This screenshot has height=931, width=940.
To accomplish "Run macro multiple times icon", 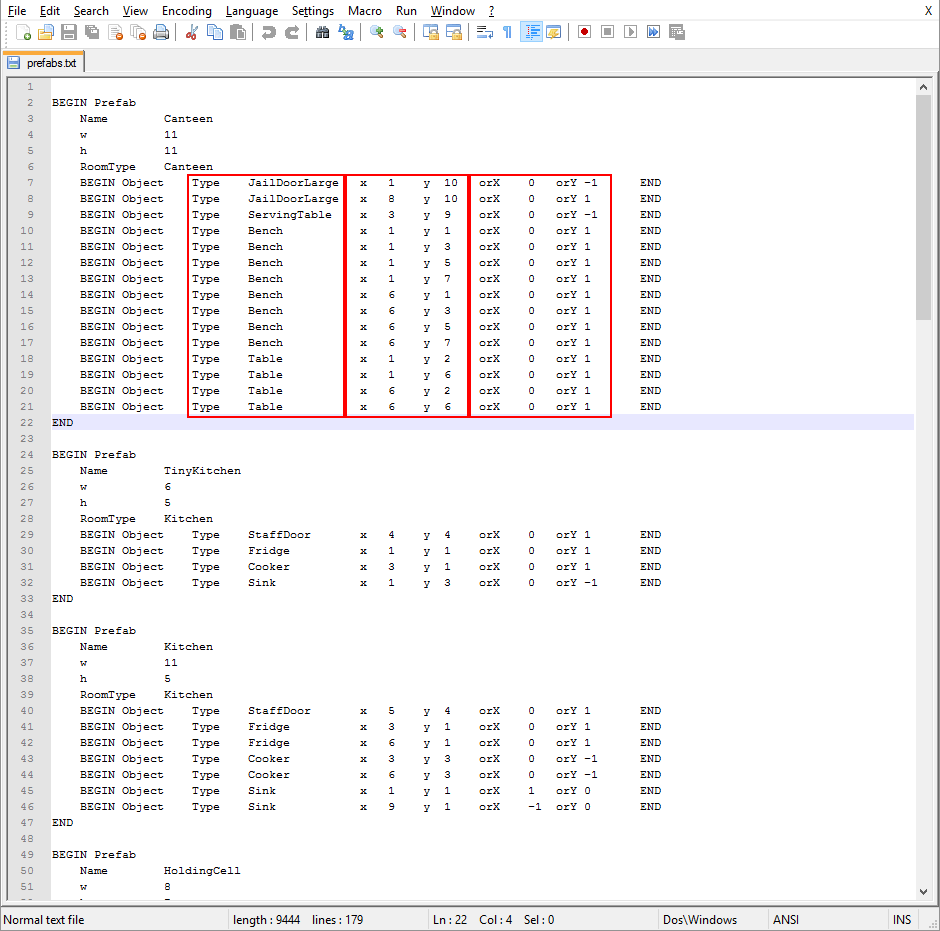I will 653,32.
